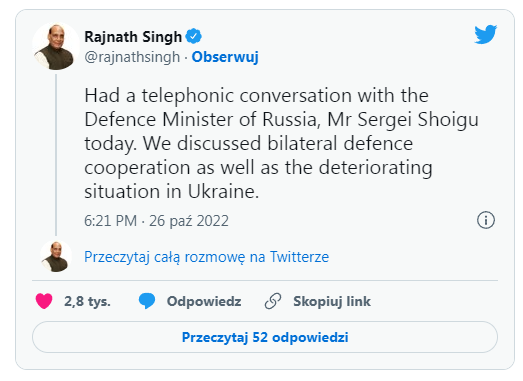Follow the account via Obserwuj
Screen dimensions: 523x381
225,57
